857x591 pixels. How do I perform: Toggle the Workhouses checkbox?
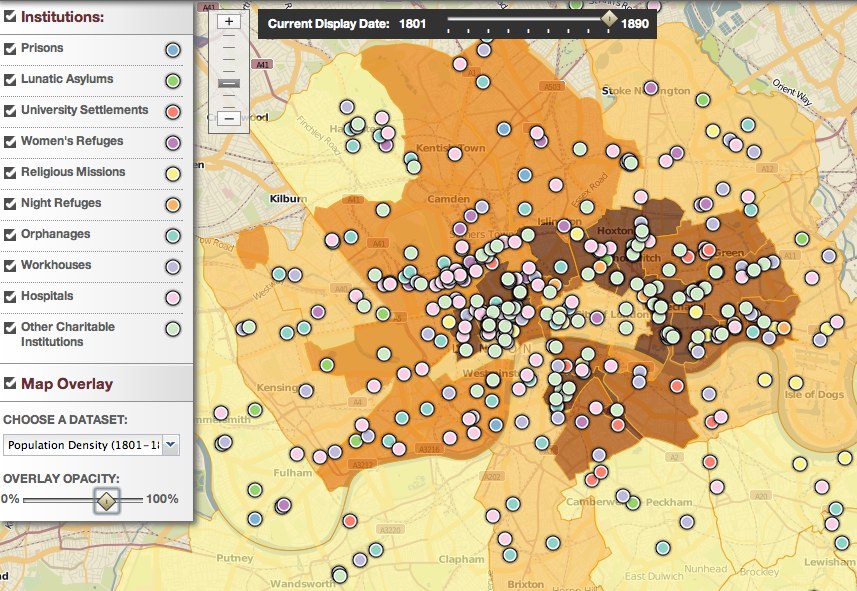(9, 266)
